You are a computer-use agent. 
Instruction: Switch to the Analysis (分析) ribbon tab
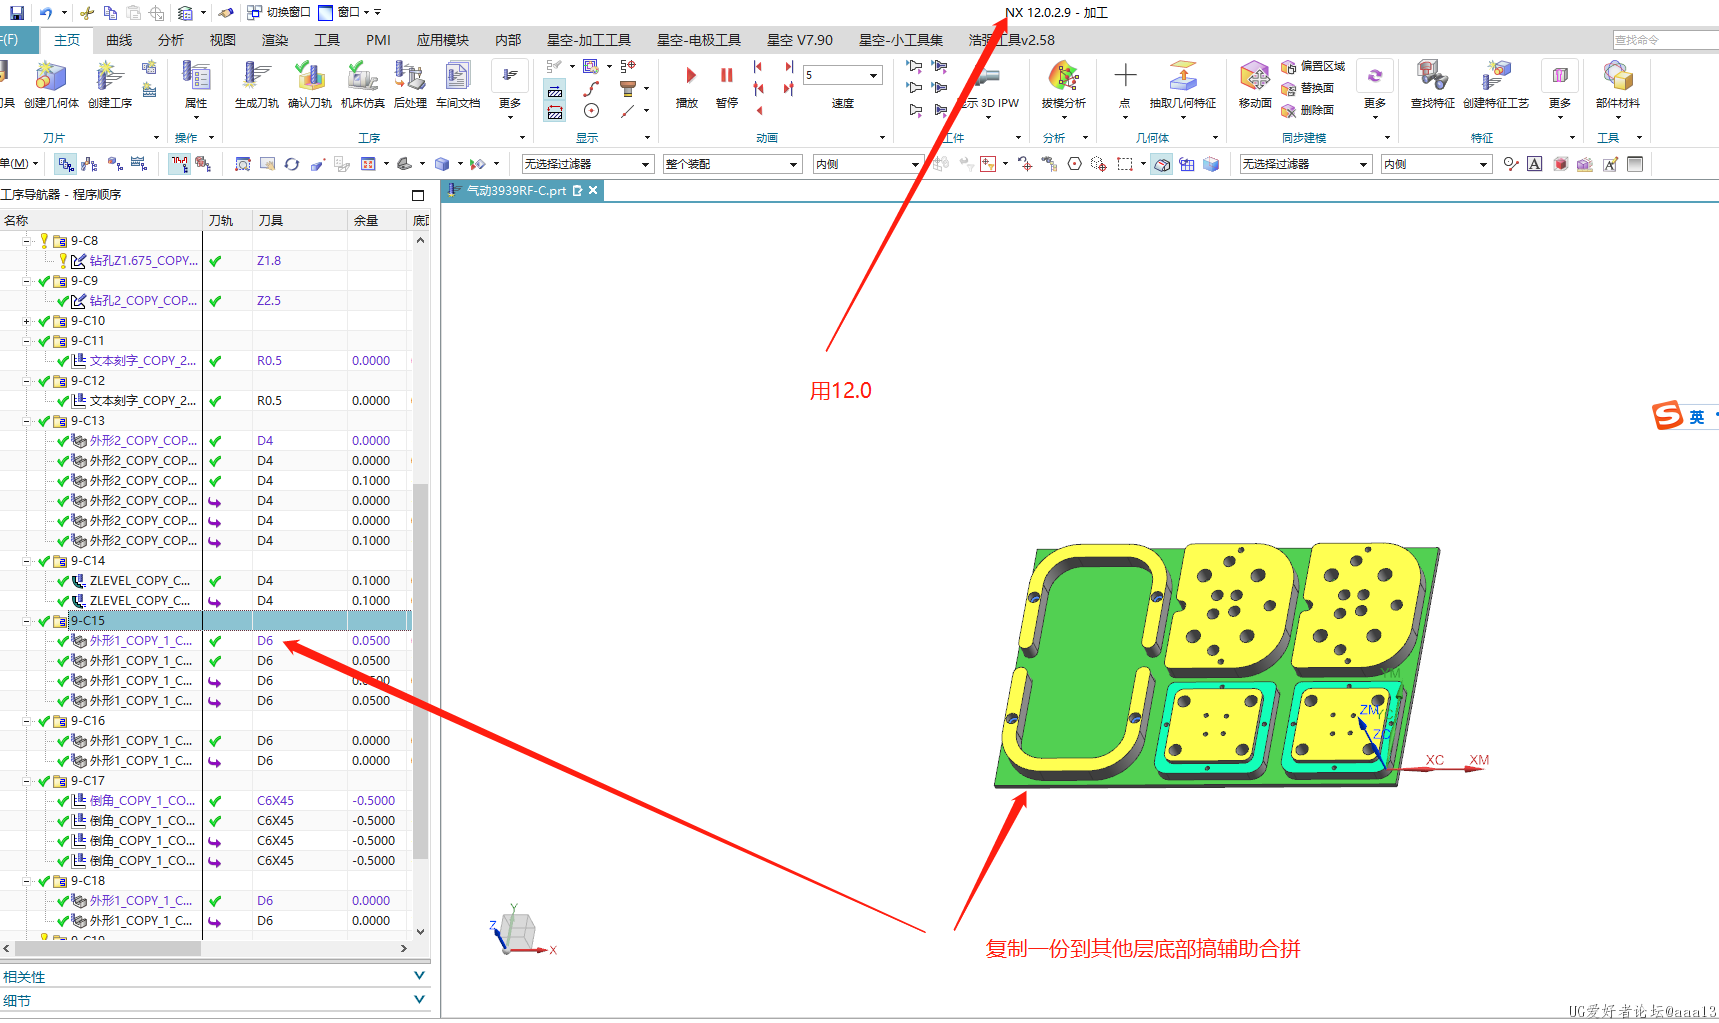point(171,40)
